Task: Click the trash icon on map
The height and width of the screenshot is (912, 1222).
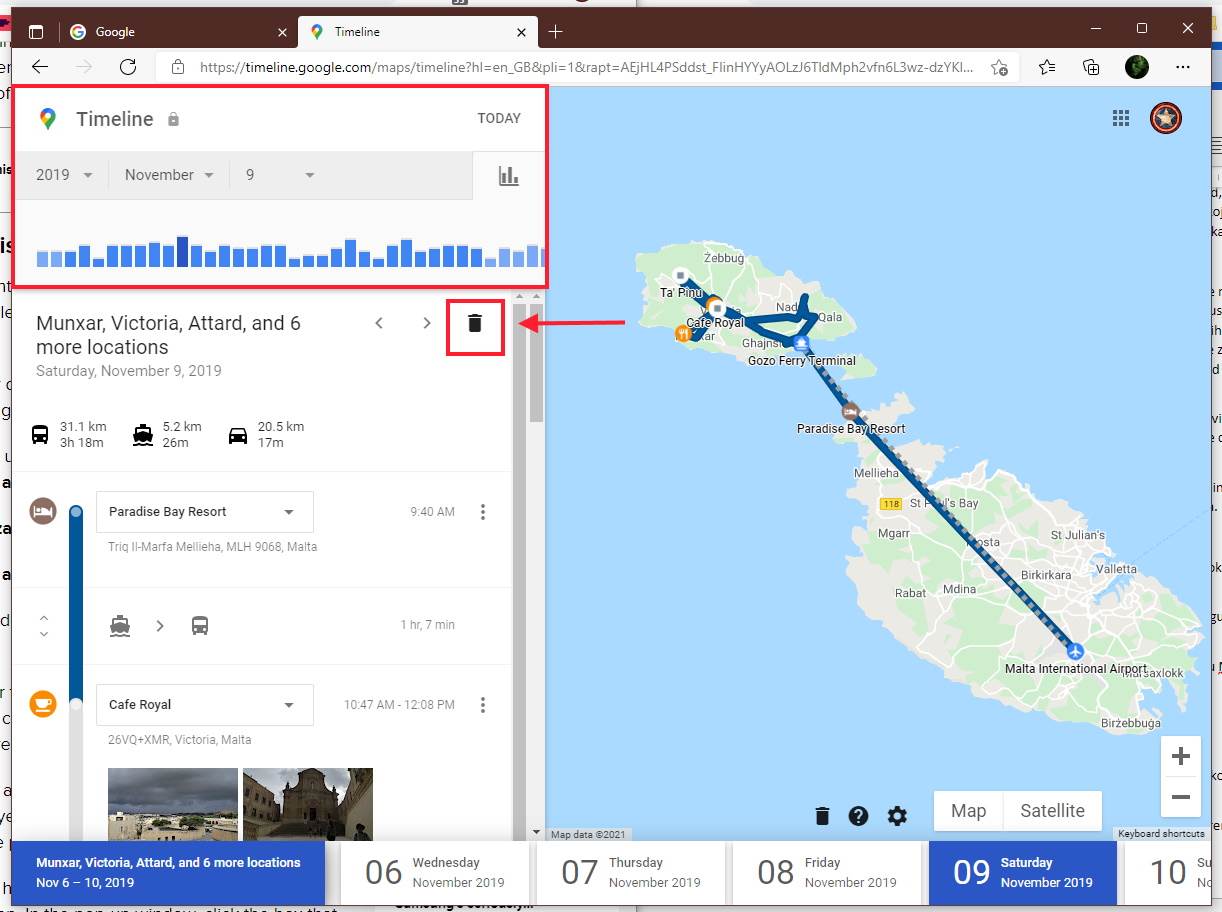Action: 822,816
